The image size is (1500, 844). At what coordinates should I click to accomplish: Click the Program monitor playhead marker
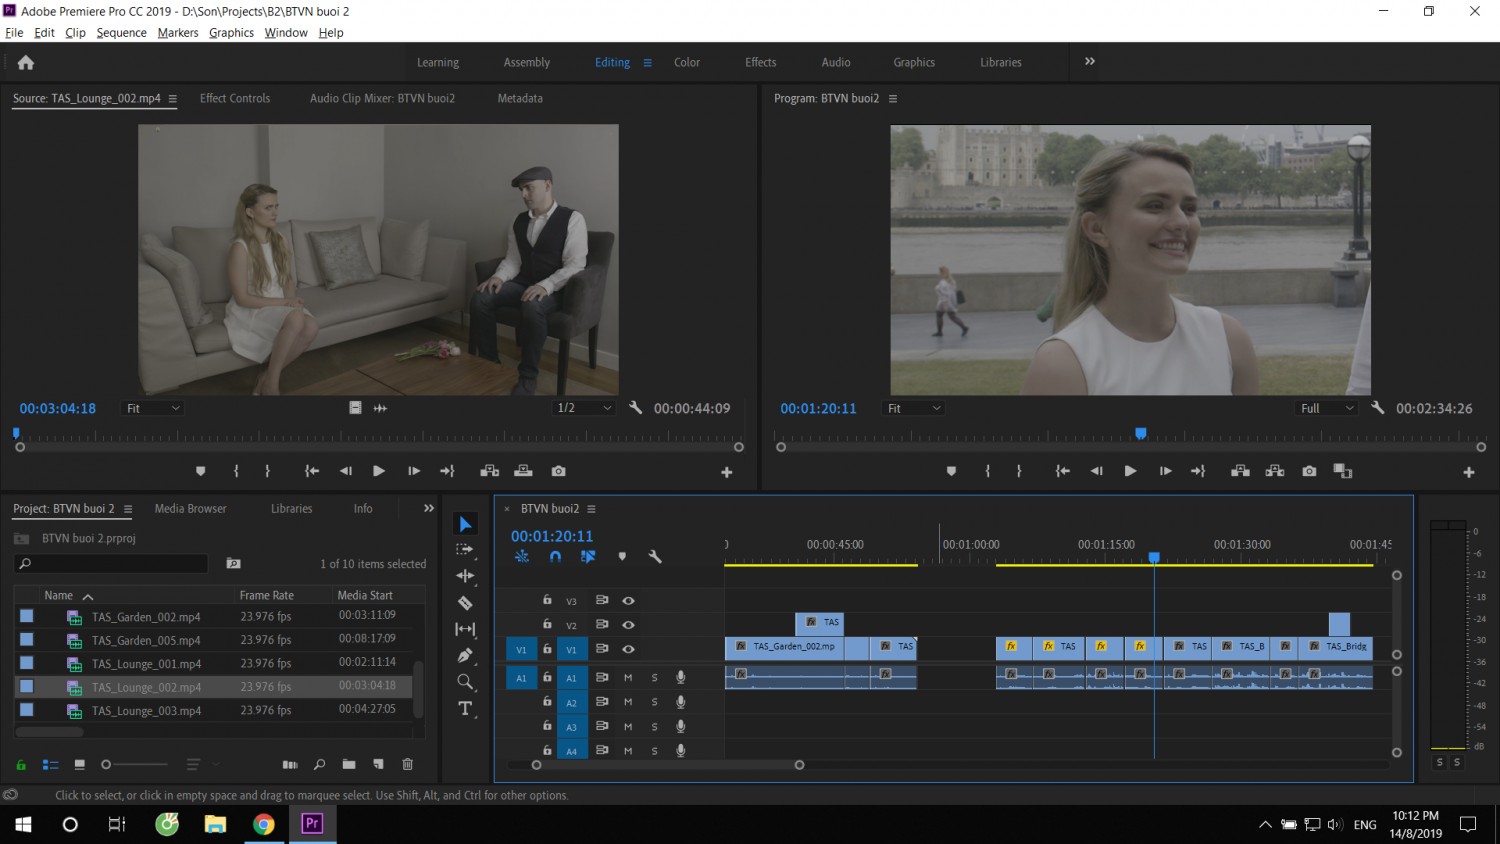[x=1141, y=434]
